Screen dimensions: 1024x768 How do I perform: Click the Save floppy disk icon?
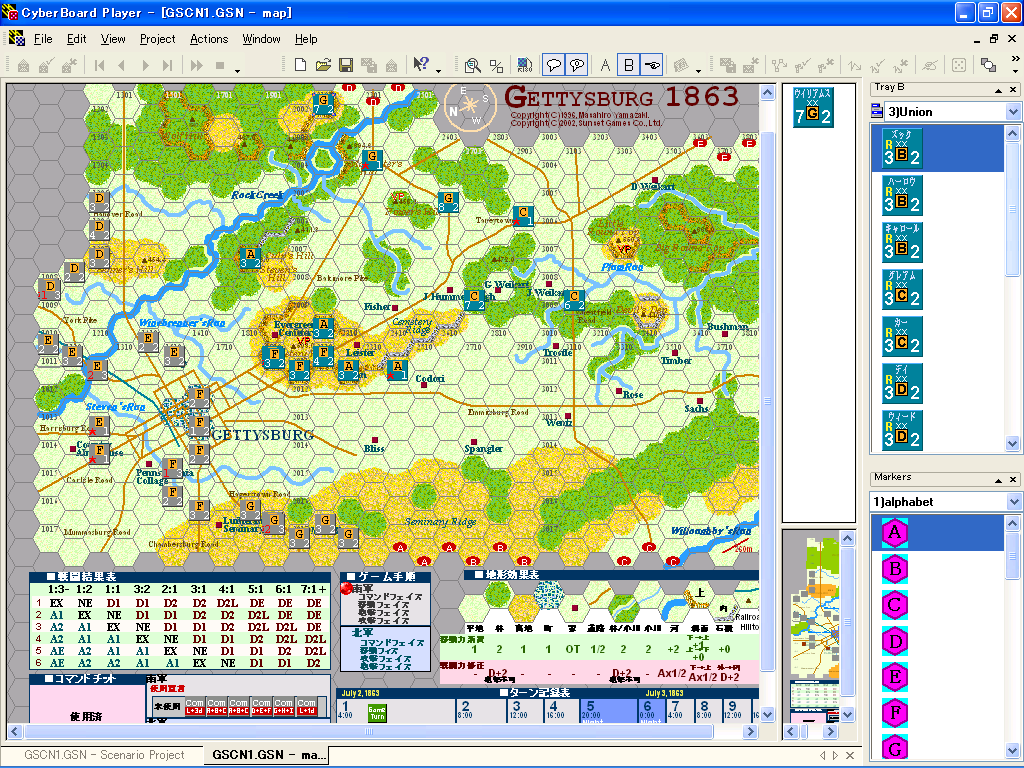[346, 65]
